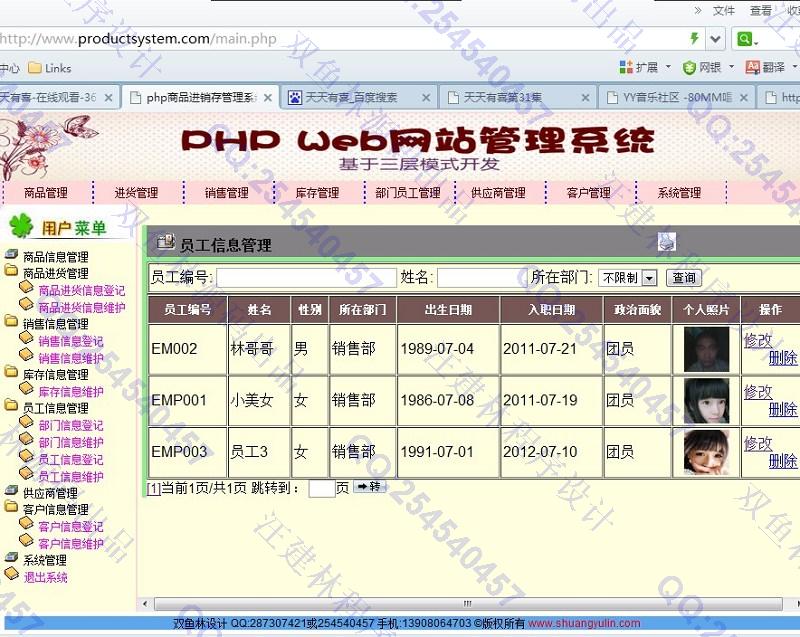800x637 pixels.
Task: Click the green search engine icon
Action: tap(746, 39)
